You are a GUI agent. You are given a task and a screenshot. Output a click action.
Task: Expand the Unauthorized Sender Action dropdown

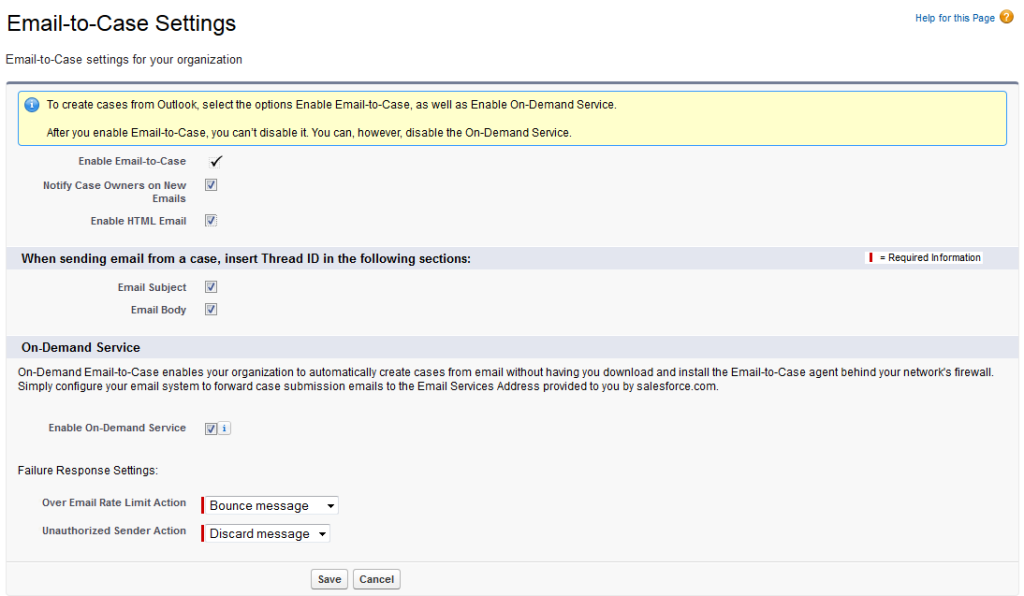pyautogui.click(x=268, y=534)
